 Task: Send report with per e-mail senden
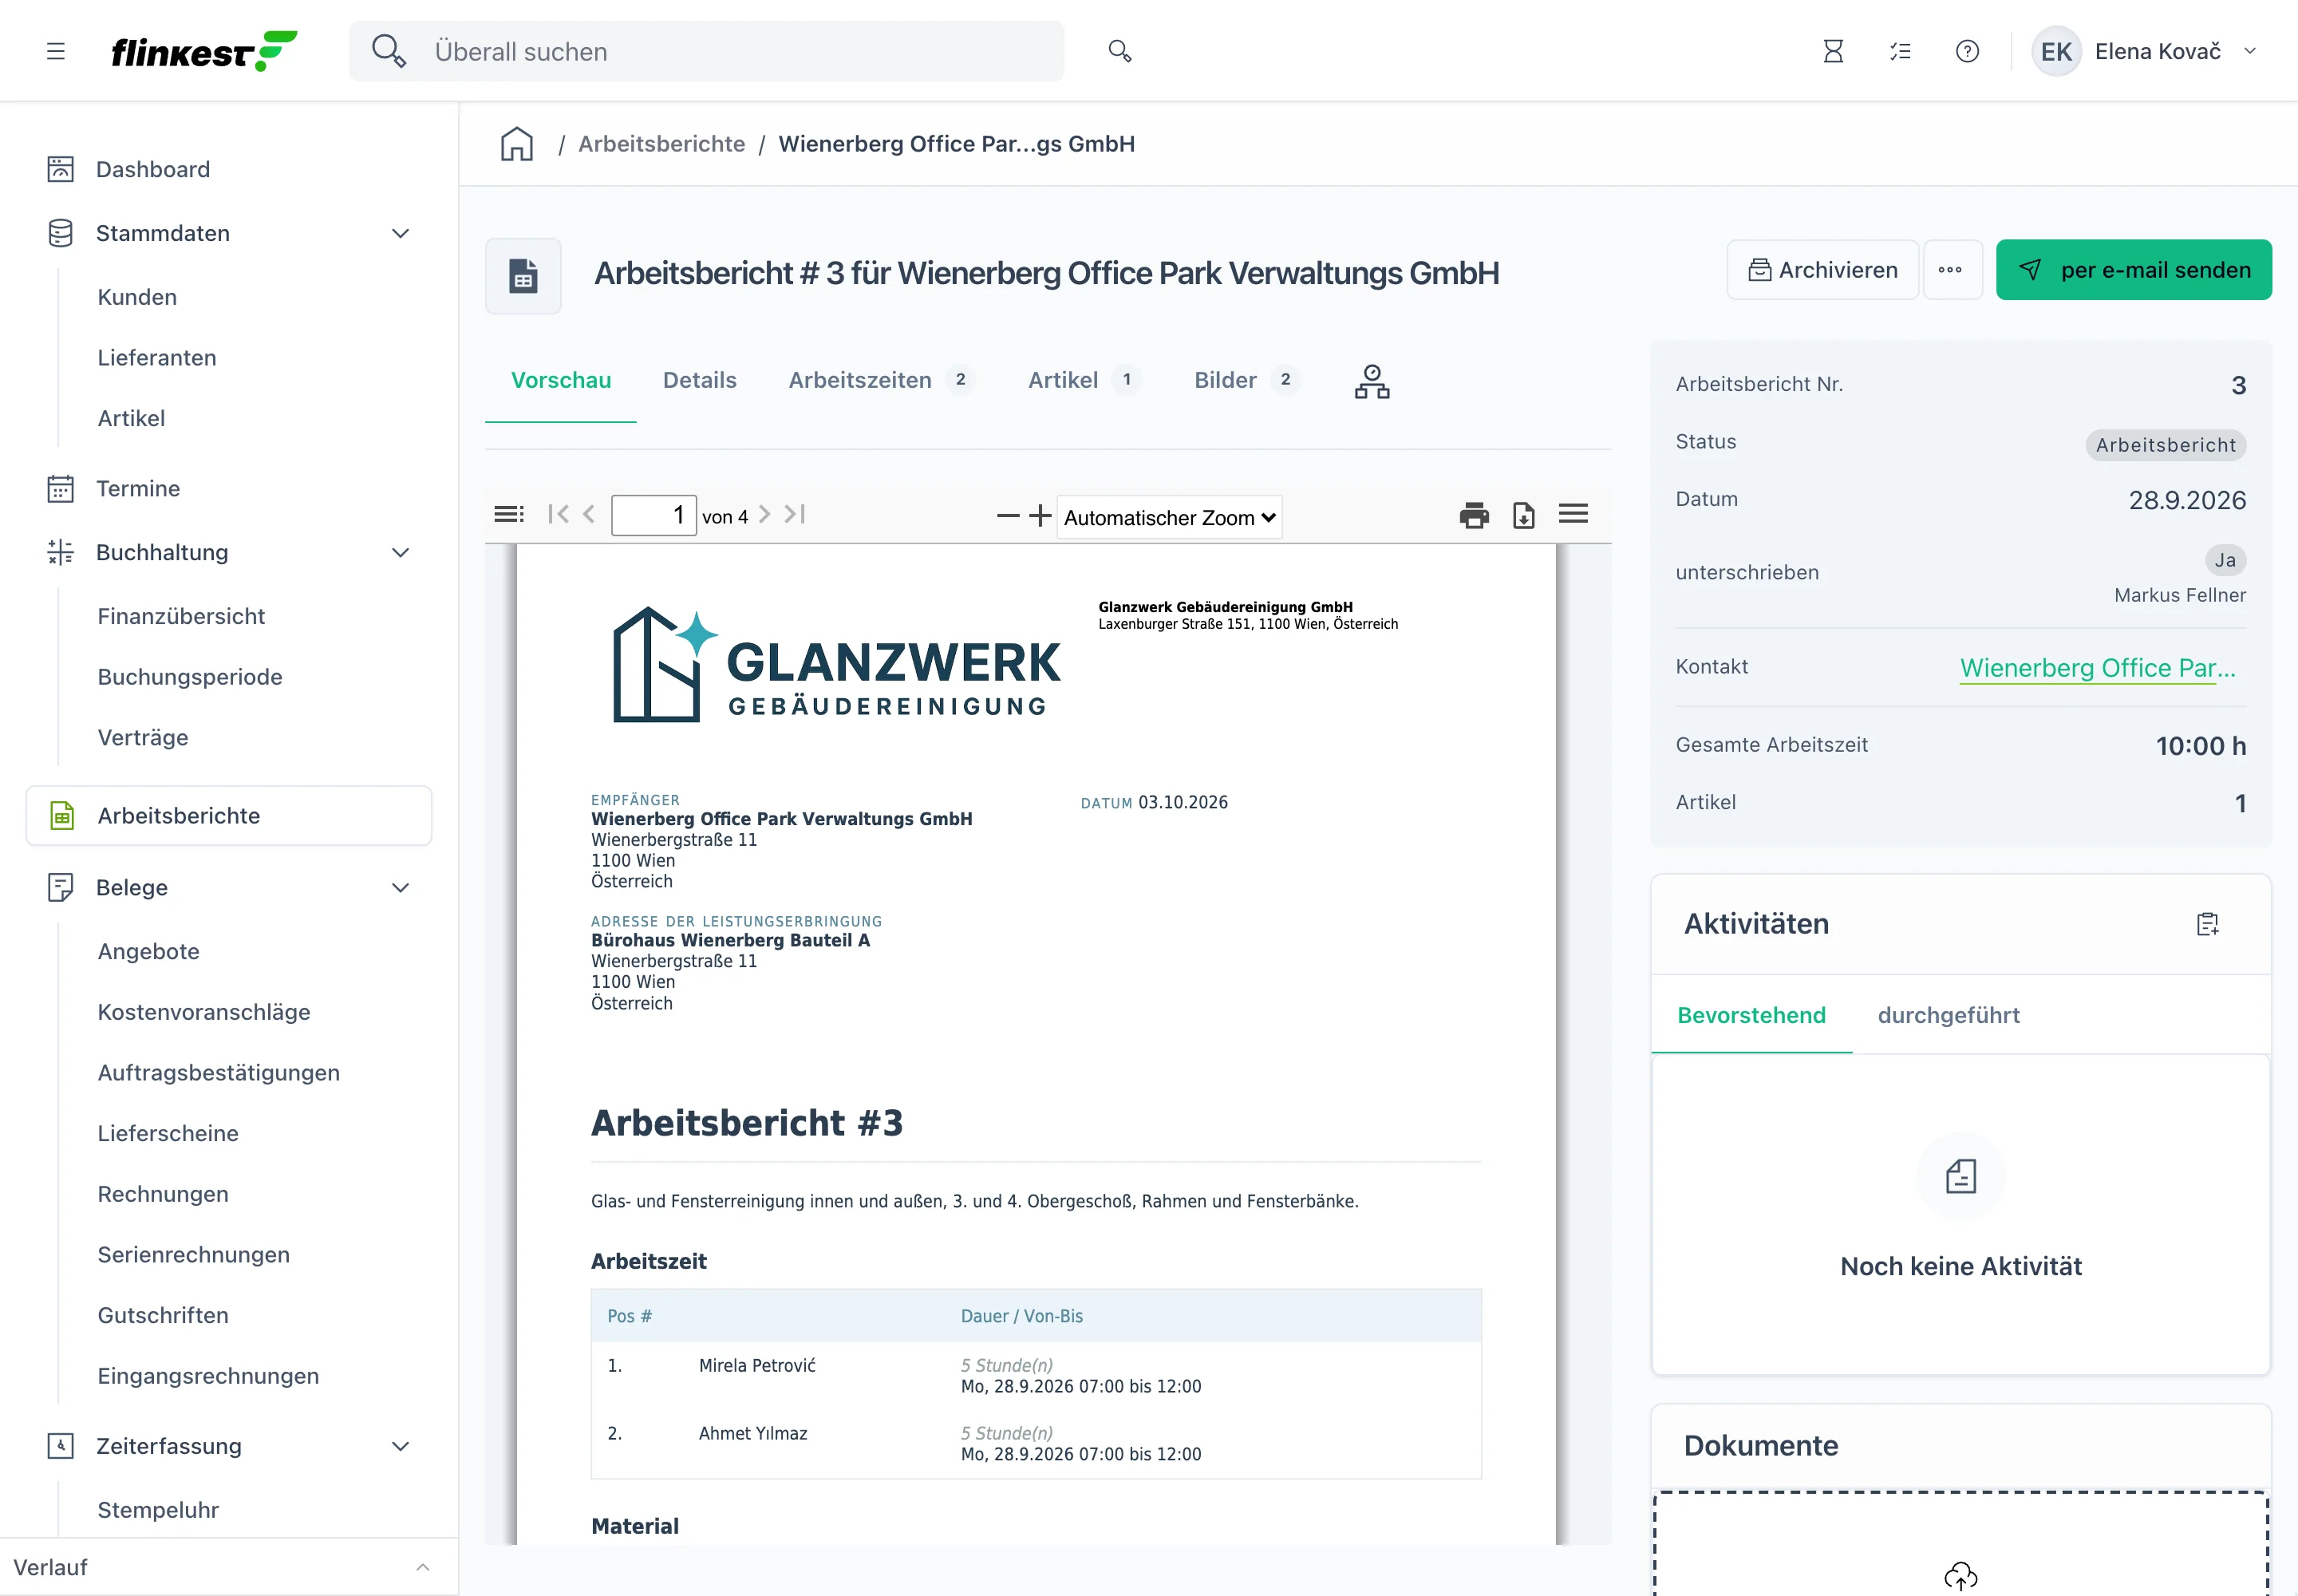(2133, 270)
